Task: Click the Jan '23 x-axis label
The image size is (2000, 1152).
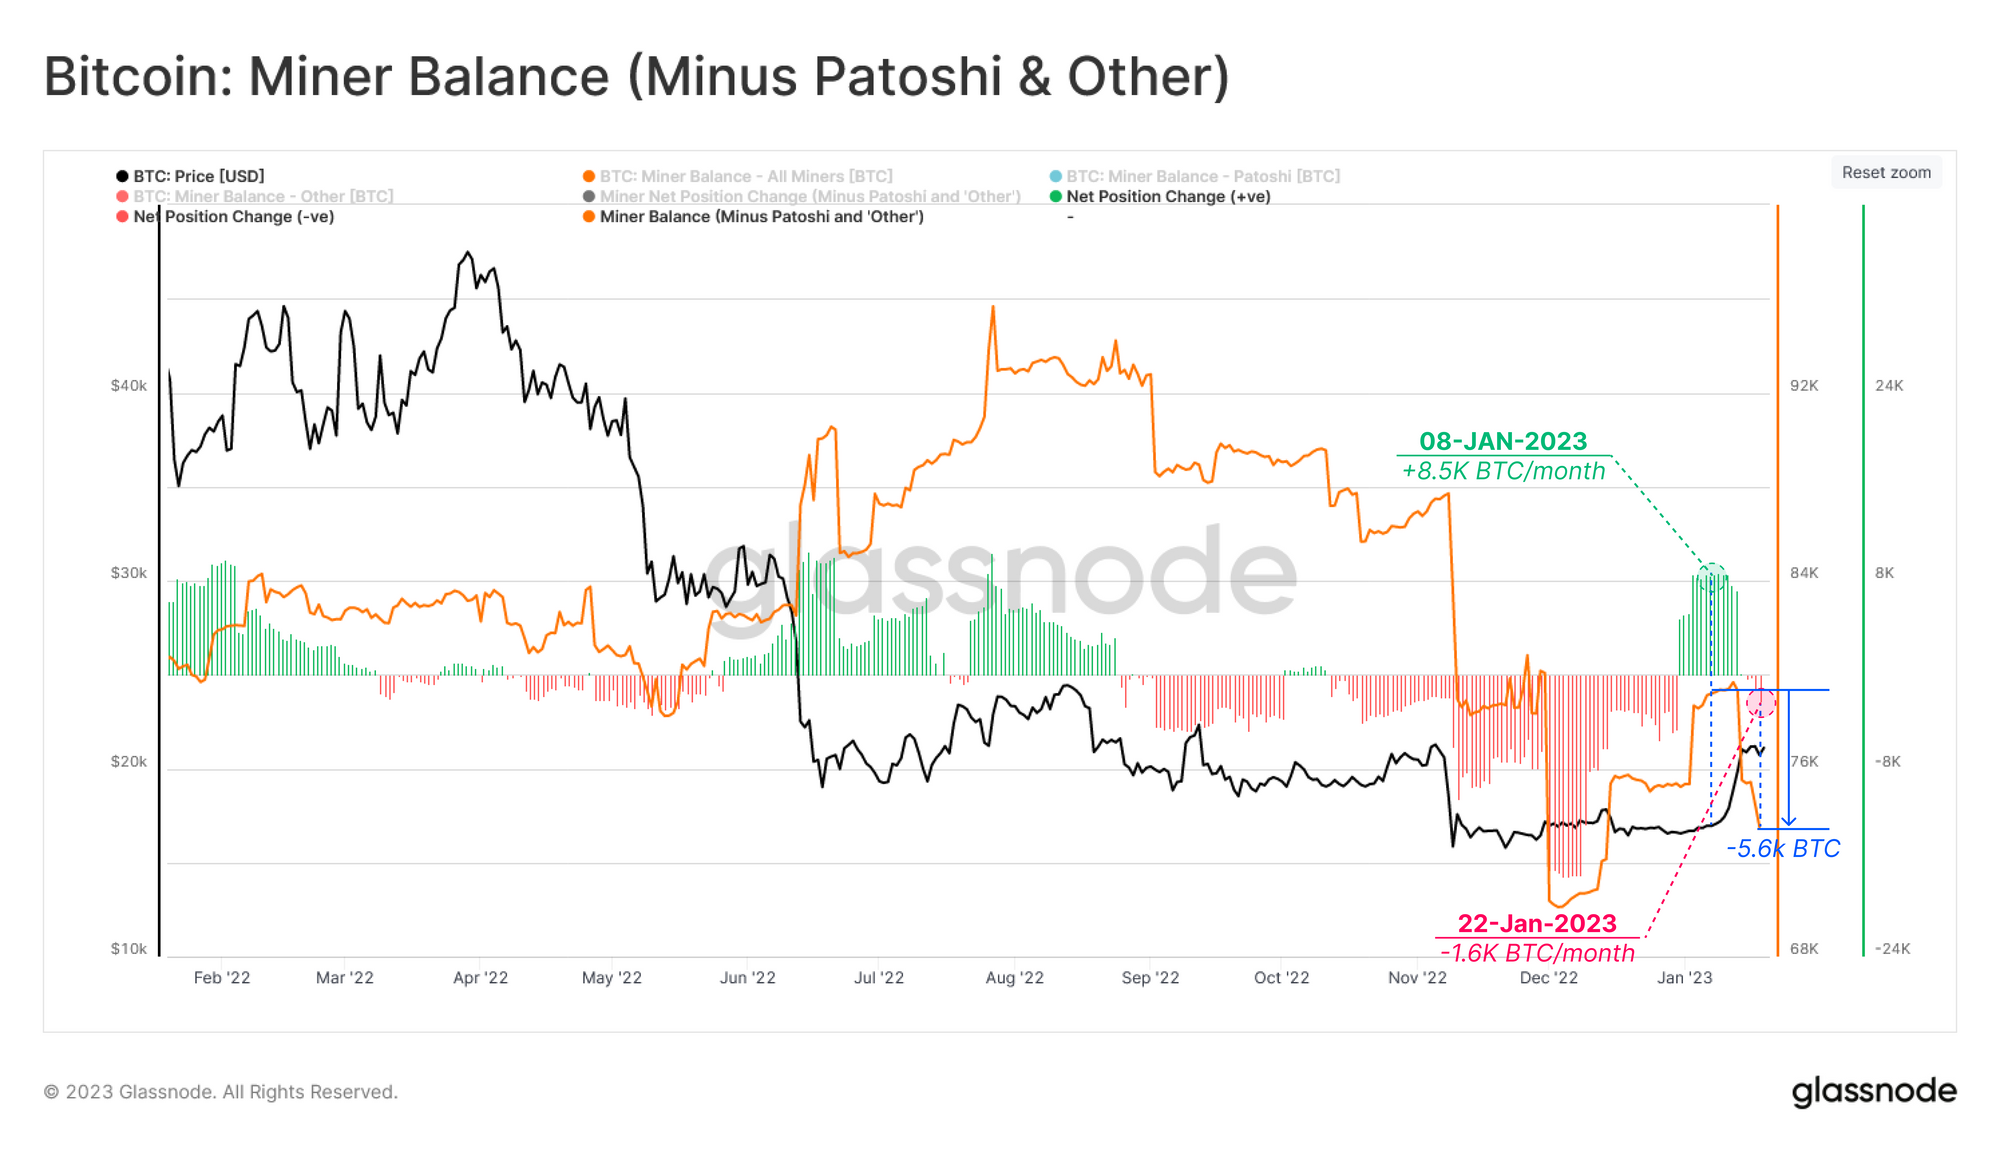Action: 1684,977
